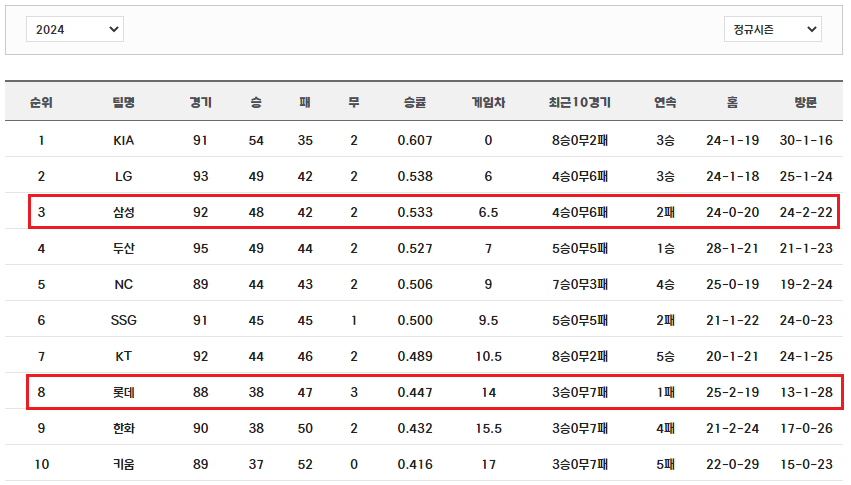
Task: Click win rate 0.607 for KIA
Action: tap(415, 141)
